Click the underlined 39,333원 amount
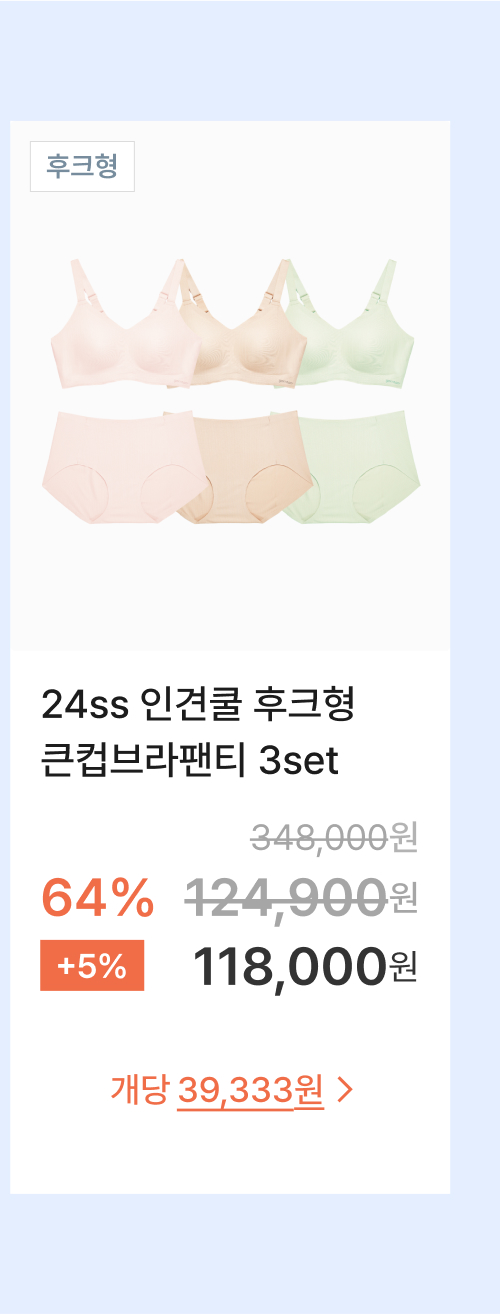The image size is (500, 1314). point(251,1090)
